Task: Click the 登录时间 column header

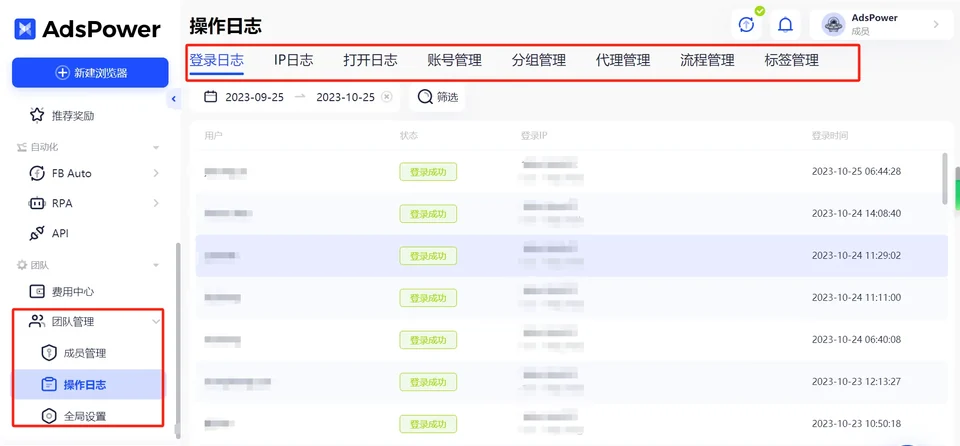Action: 830,135
